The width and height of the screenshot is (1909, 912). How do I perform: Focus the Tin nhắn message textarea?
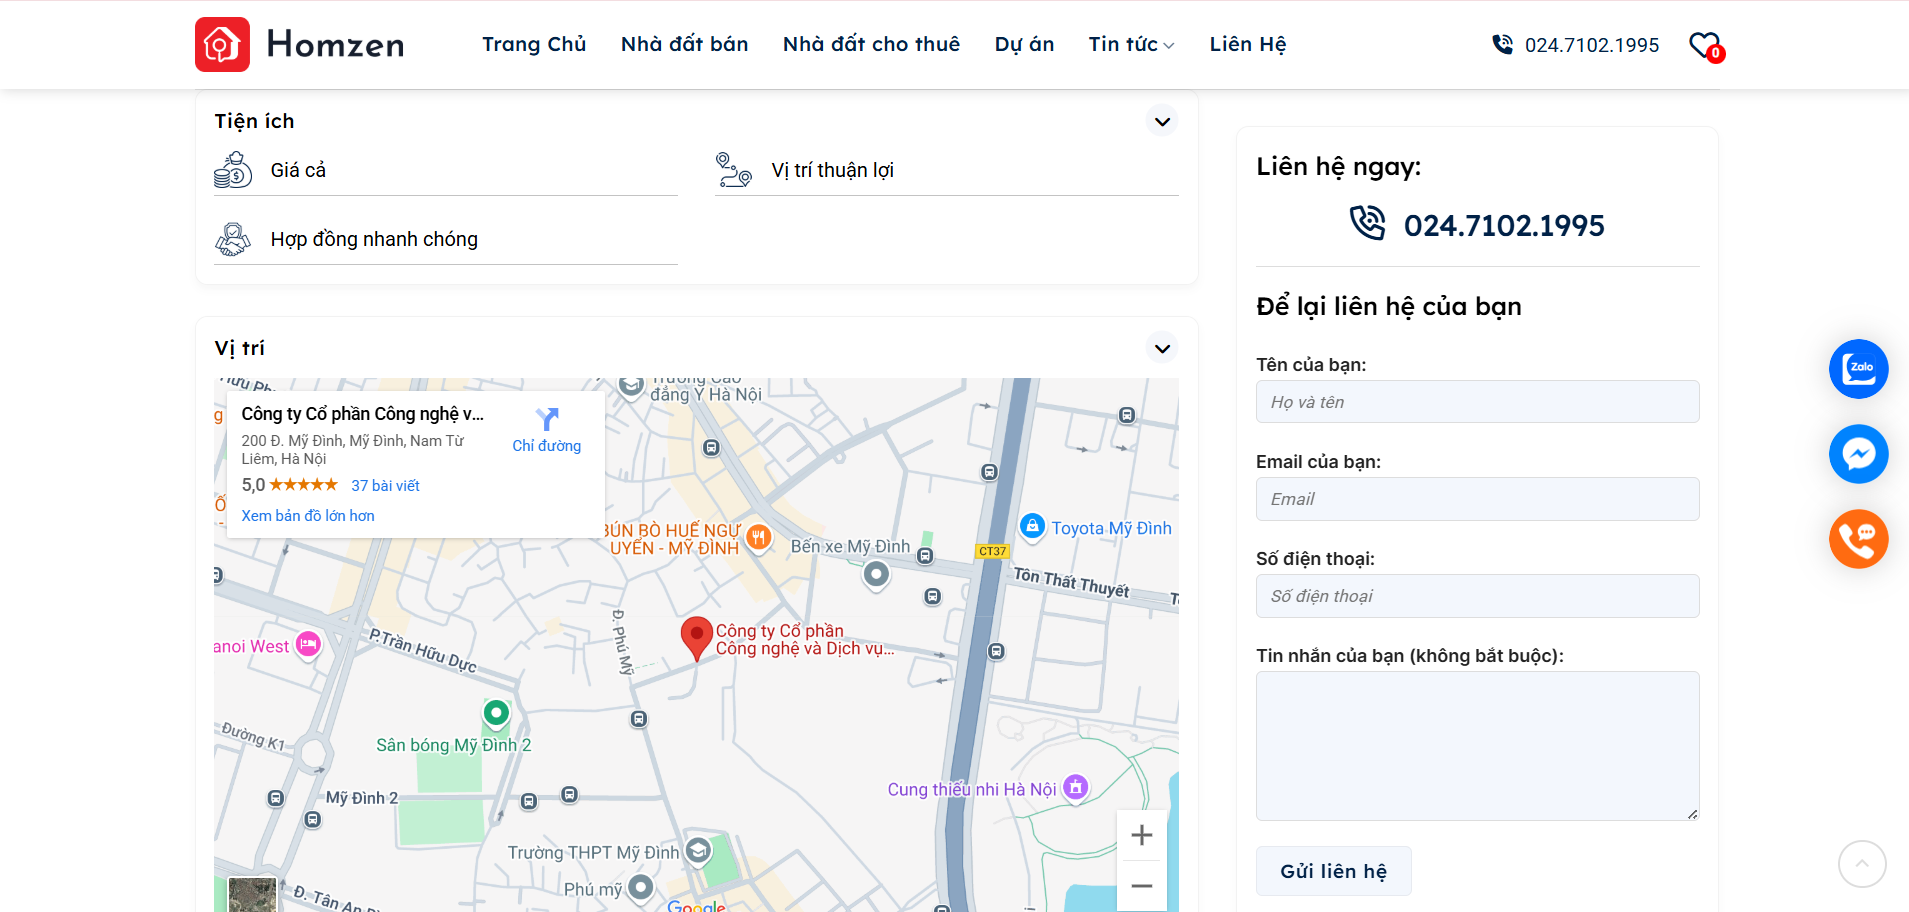coord(1477,746)
